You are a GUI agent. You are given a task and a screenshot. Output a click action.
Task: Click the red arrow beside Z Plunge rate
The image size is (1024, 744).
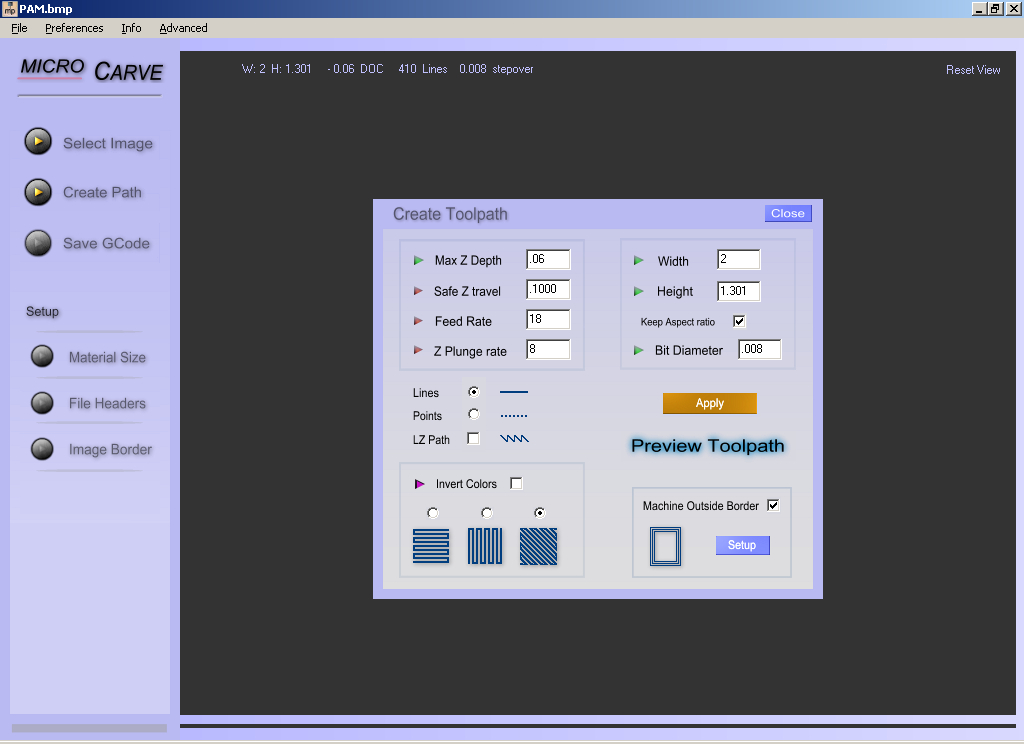click(418, 350)
